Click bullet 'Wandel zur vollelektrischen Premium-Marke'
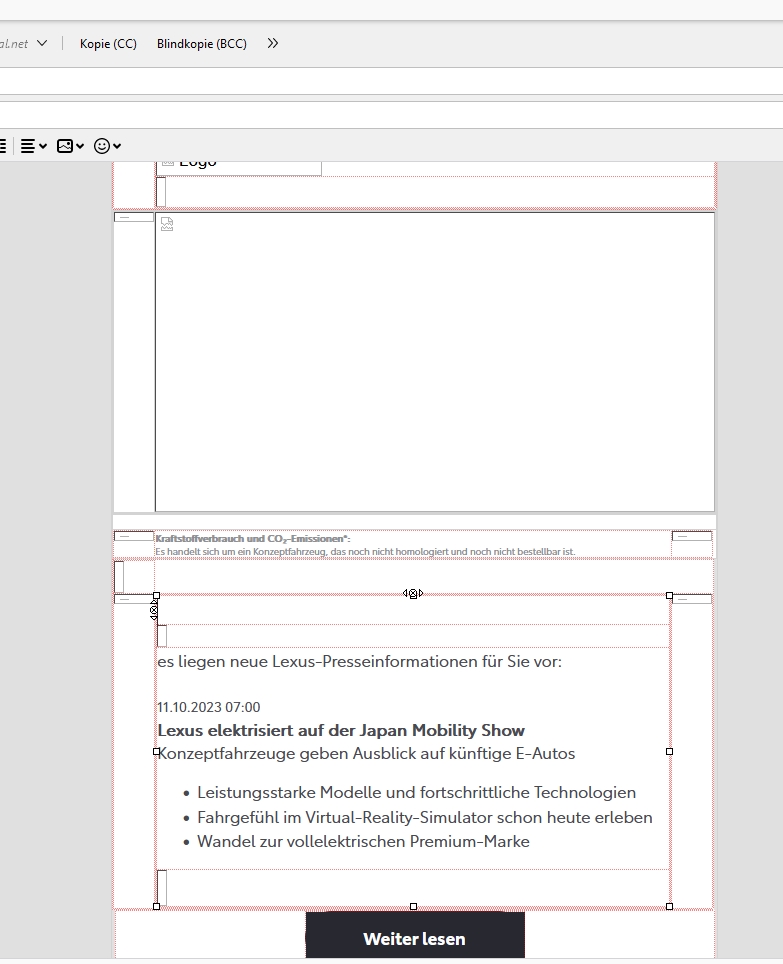Screen dimensions: 783x964 click(x=363, y=842)
